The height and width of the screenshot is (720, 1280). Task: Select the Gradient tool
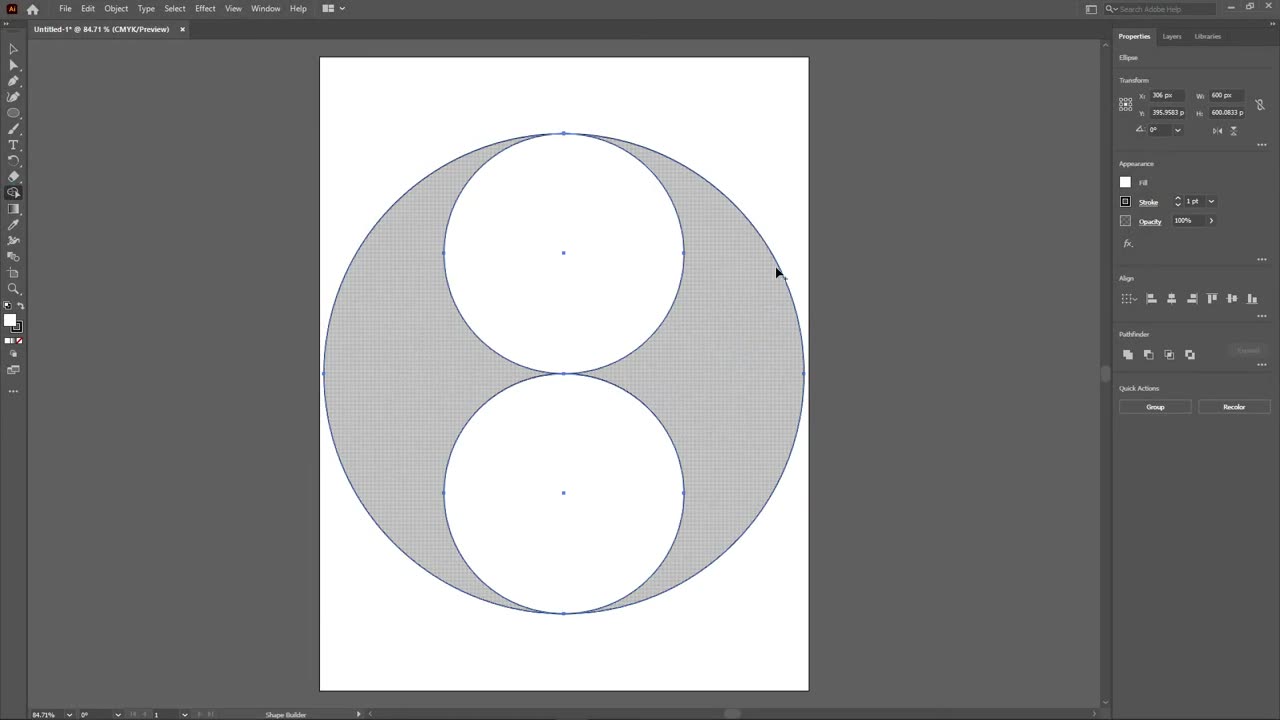point(13,208)
